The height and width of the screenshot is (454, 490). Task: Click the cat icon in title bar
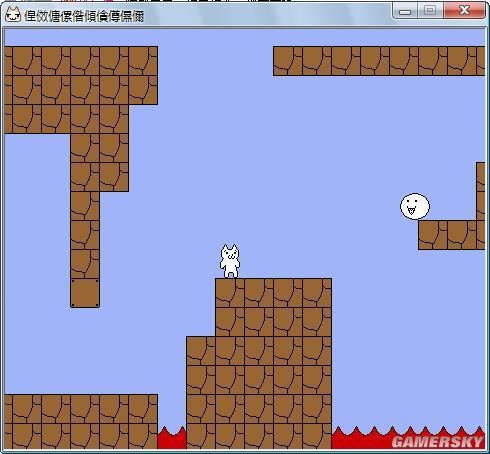pyautogui.click(x=13, y=14)
